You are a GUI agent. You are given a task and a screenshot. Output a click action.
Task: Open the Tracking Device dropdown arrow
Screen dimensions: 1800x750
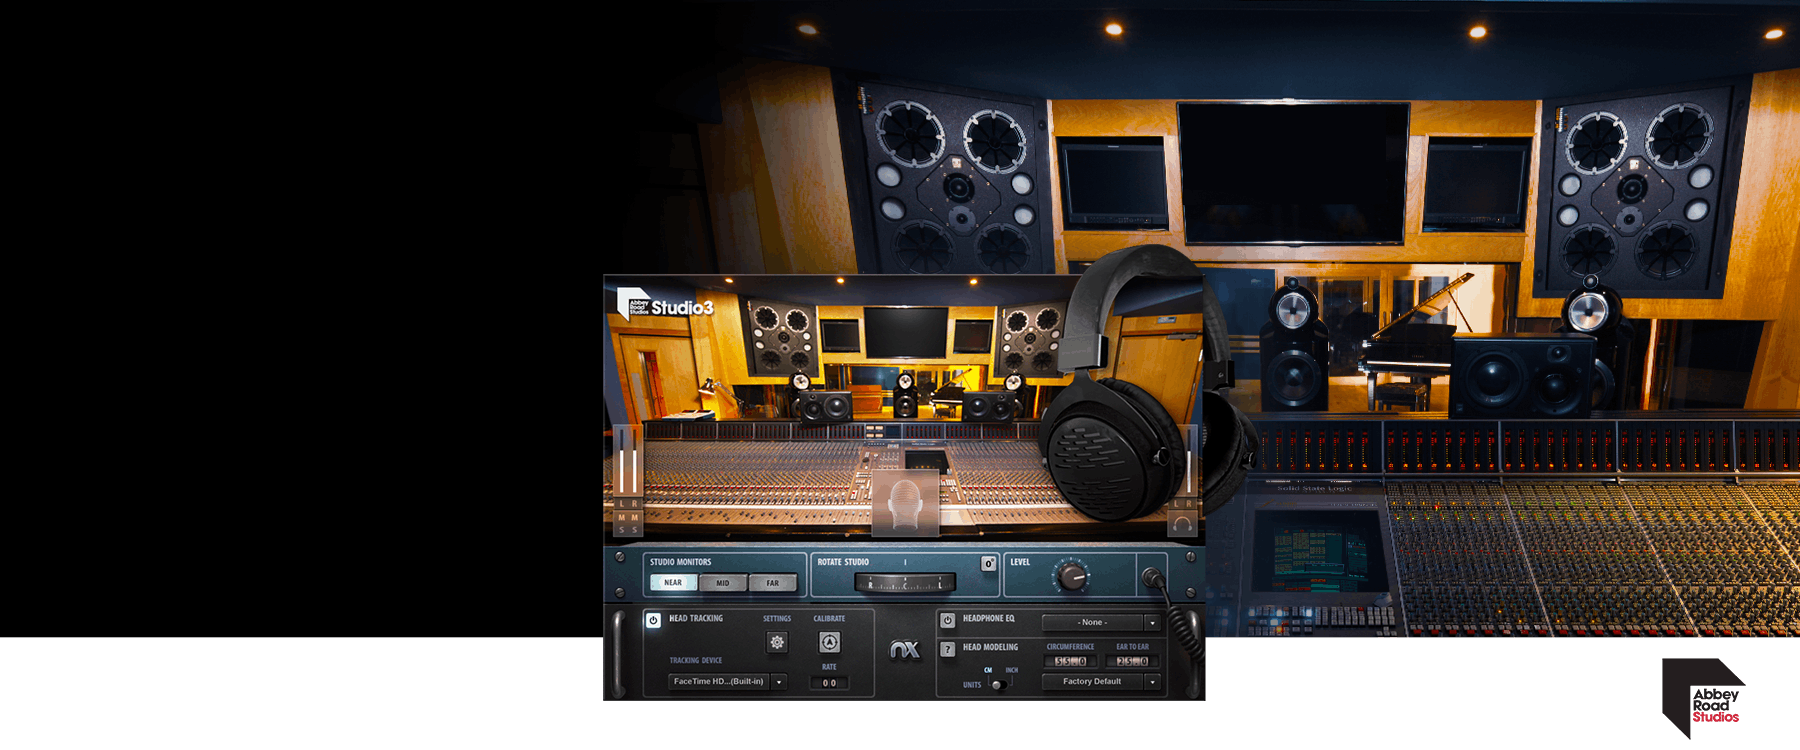(x=779, y=682)
